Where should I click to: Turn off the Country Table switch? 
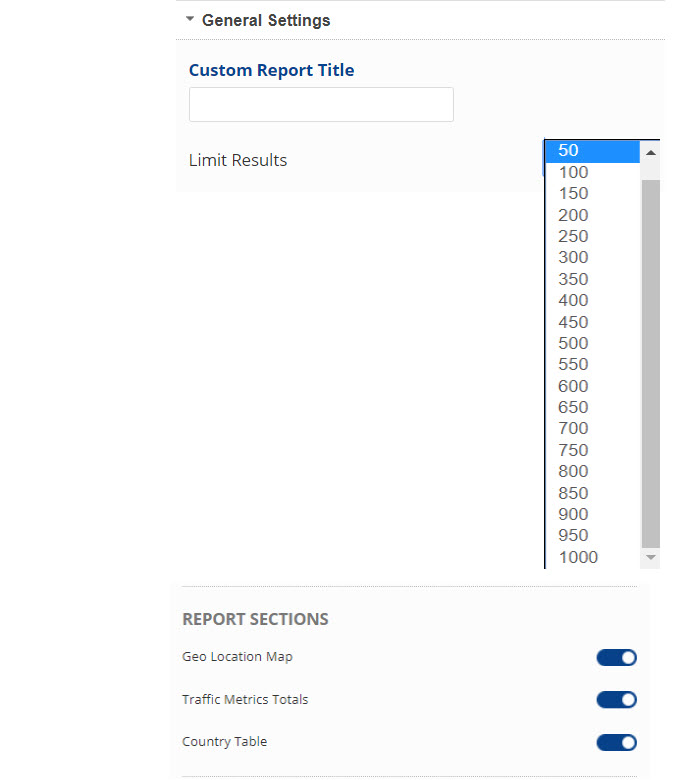click(x=616, y=742)
